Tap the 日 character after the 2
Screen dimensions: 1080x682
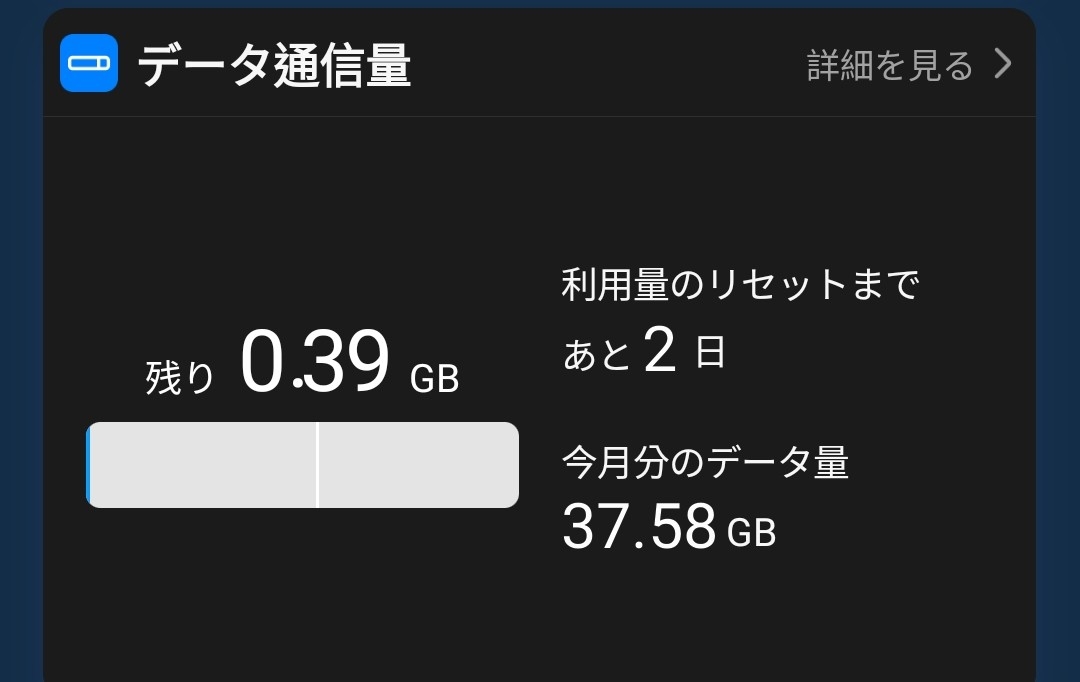click(x=710, y=351)
